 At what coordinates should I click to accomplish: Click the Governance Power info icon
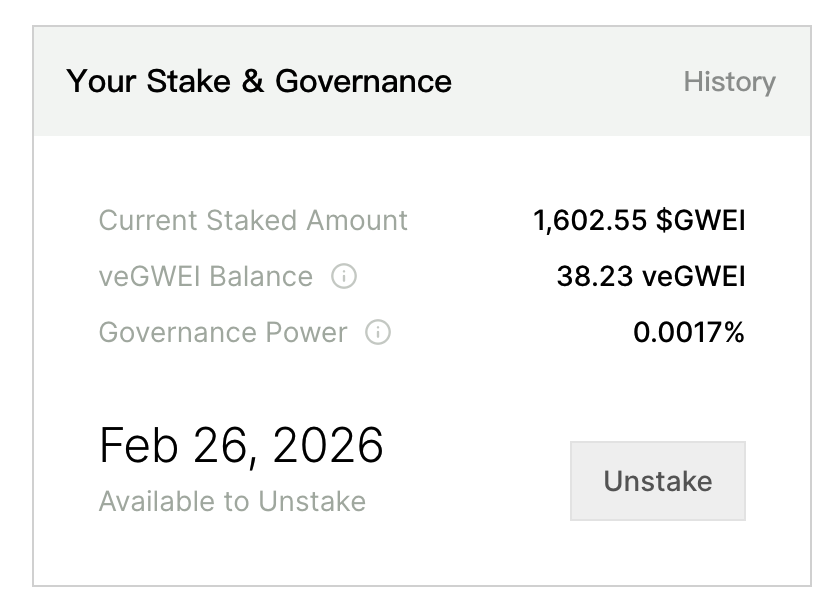tap(378, 333)
